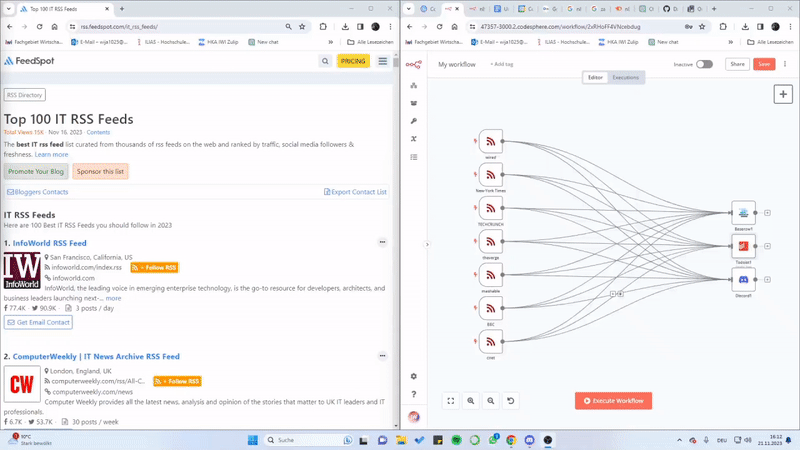Open the ComputerWeekly entry three-dot menu
This screenshot has height=450, width=800.
[x=382, y=356]
